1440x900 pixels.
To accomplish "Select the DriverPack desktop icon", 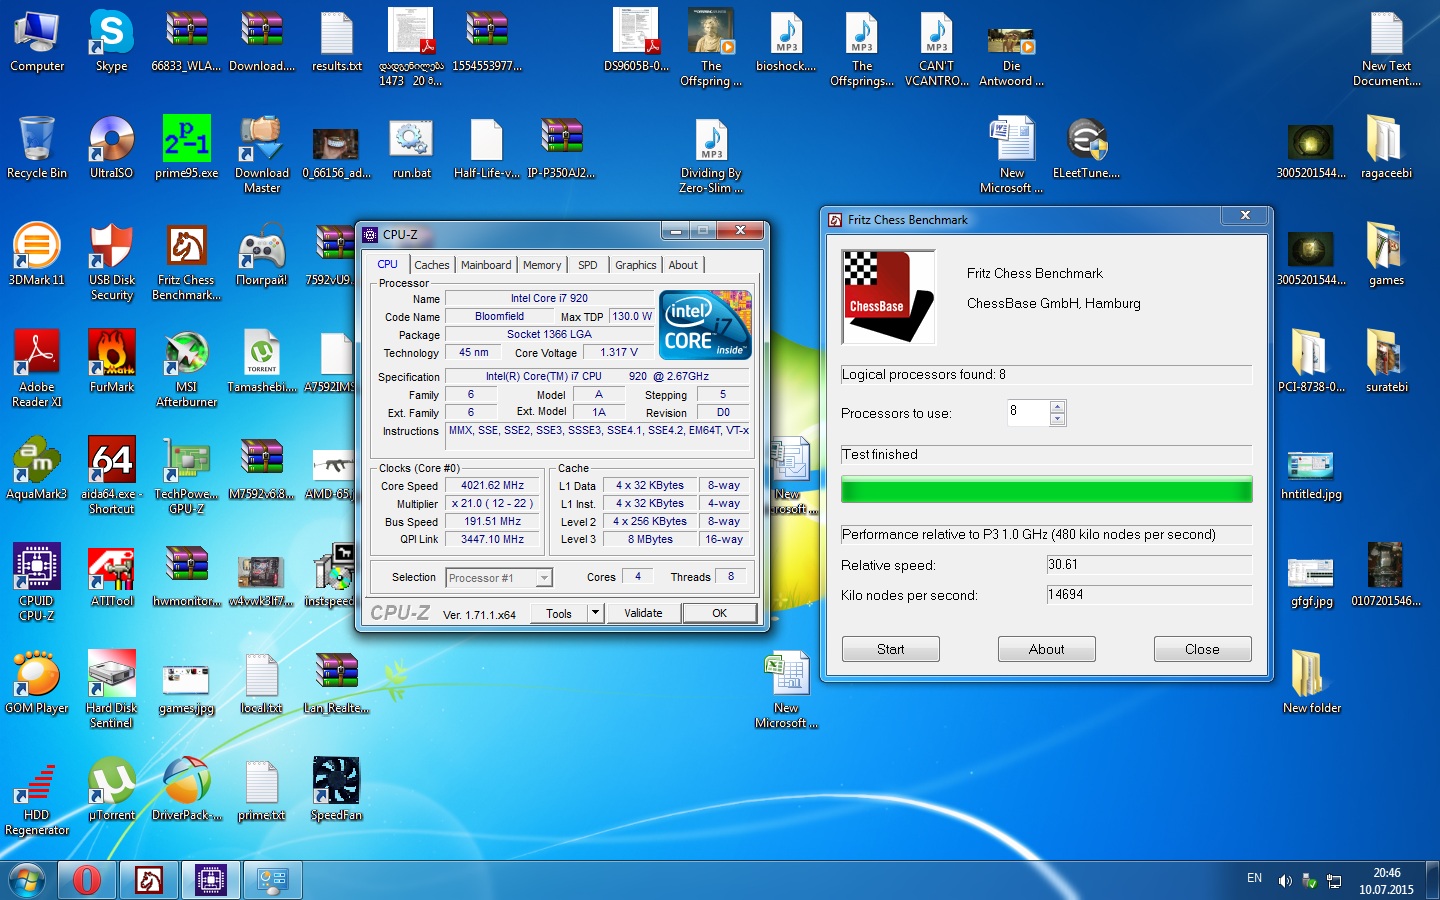I will click(187, 790).
